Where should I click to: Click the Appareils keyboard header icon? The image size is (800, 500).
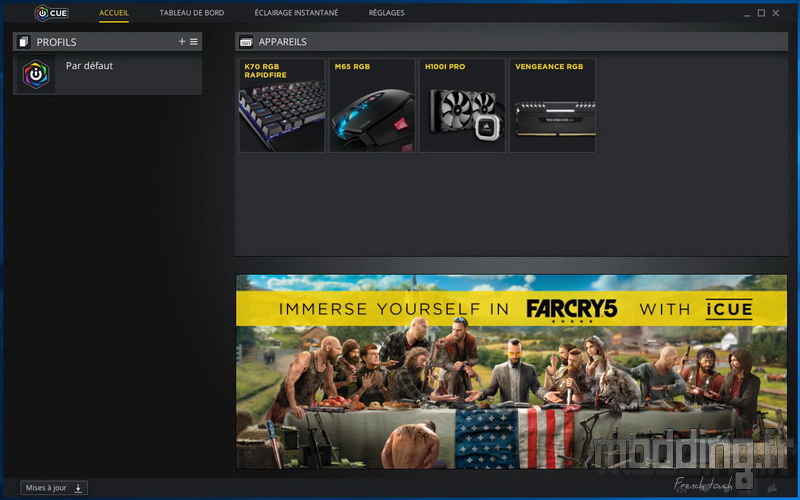click(246, 42)
